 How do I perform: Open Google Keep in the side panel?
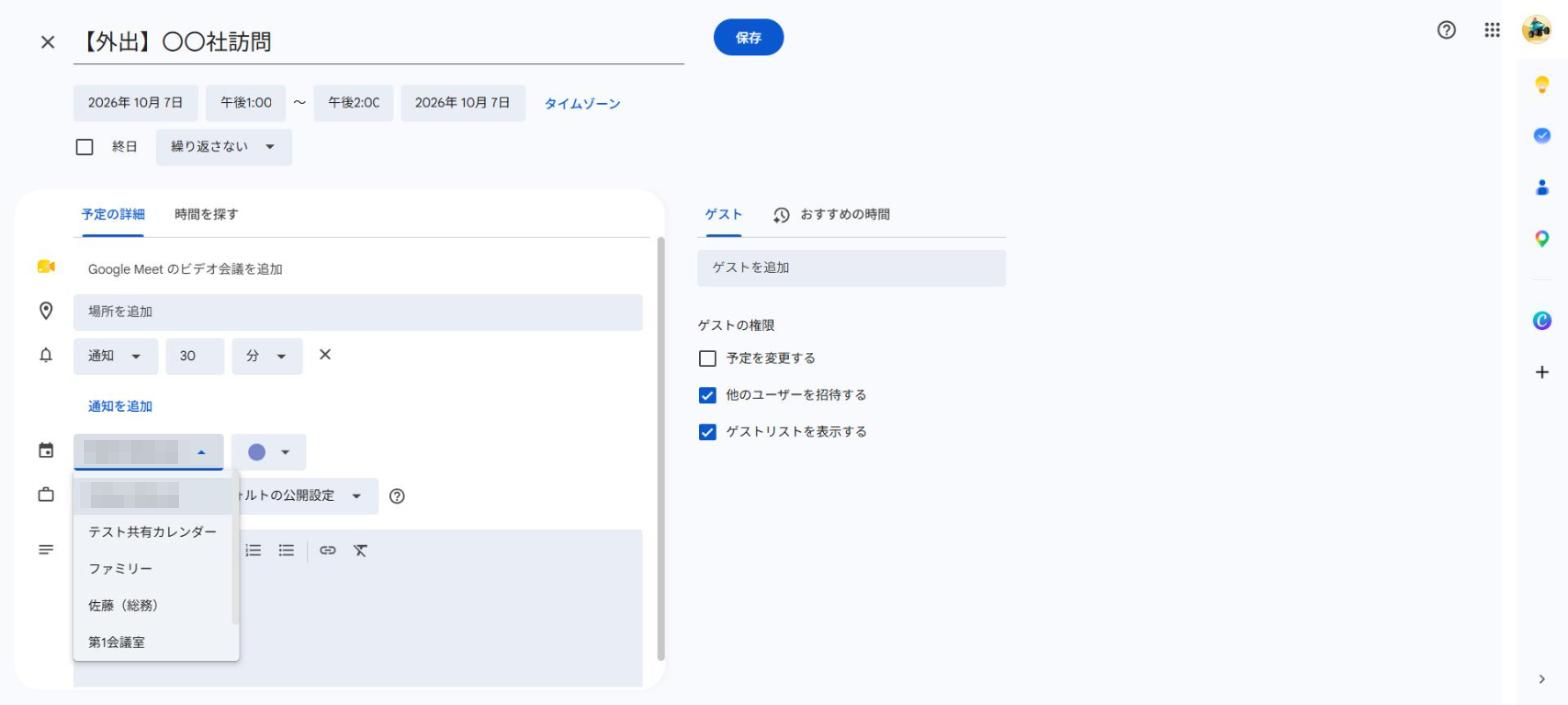(x=1541, y=84)
